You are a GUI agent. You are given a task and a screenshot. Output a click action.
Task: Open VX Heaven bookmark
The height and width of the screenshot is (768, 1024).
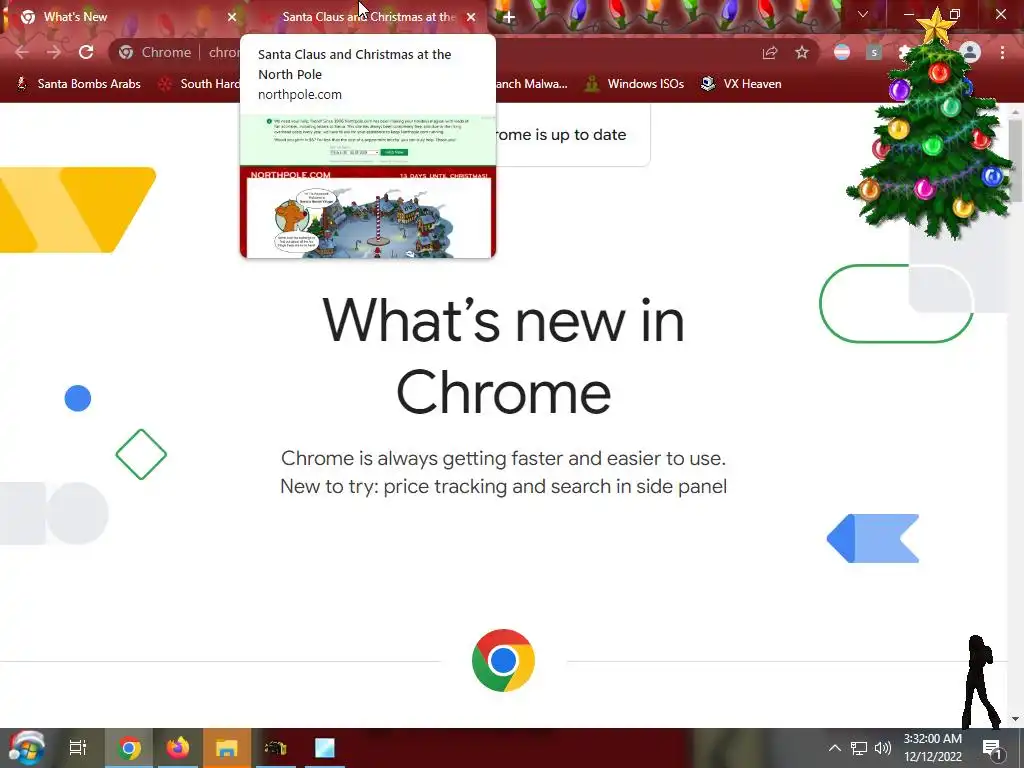pos(741,84)
